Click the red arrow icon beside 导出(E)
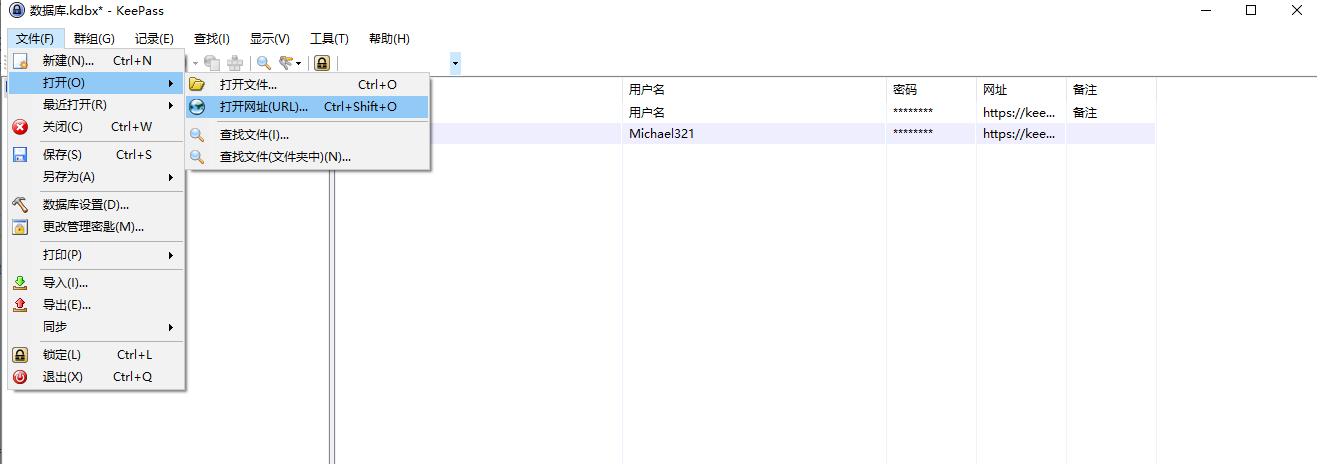 click(20, 305)
